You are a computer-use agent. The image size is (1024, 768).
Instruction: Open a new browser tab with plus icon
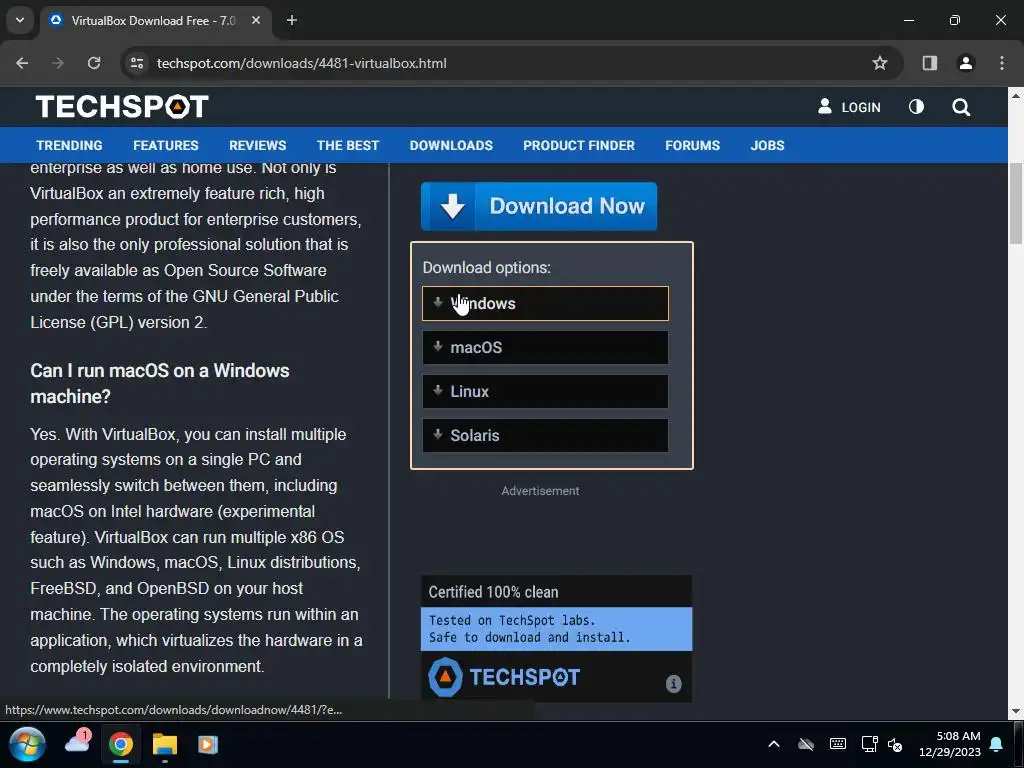[292, 21]
